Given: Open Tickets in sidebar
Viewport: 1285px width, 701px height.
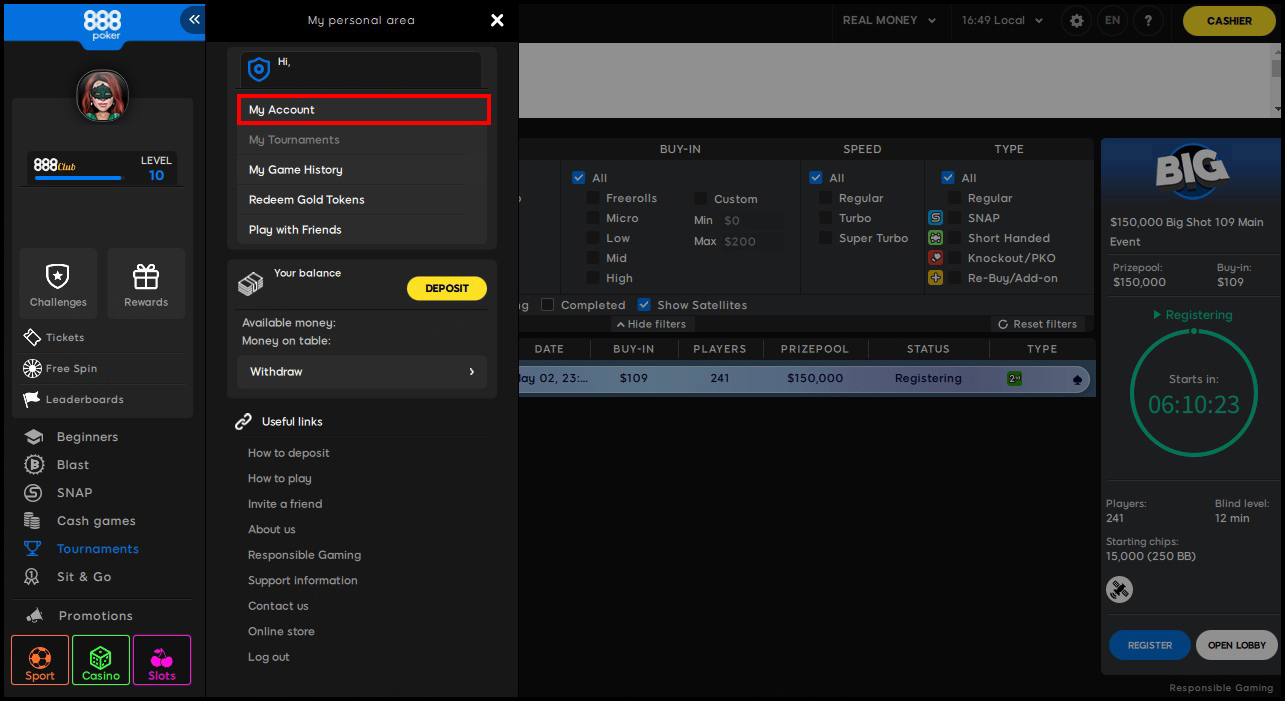Looking at the screenshot, I should point(54,338).
